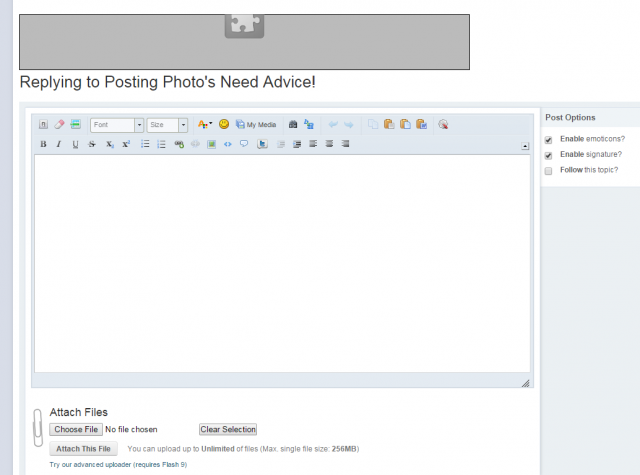Toggle the Enable signature checkbox
Screen dimensions: 640x475
[x=548, y=155]
